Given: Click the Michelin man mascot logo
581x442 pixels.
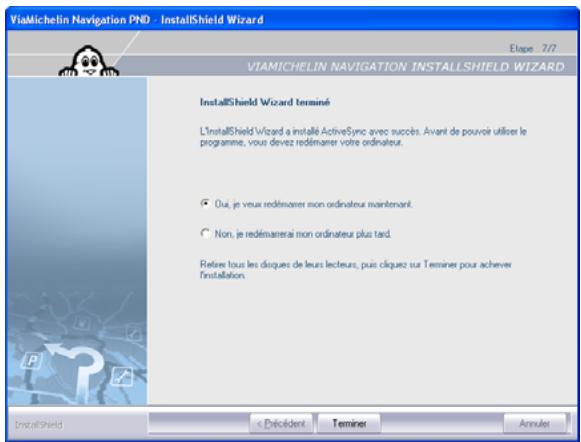Looking at the screenshot, I should [x=89, y=61].
